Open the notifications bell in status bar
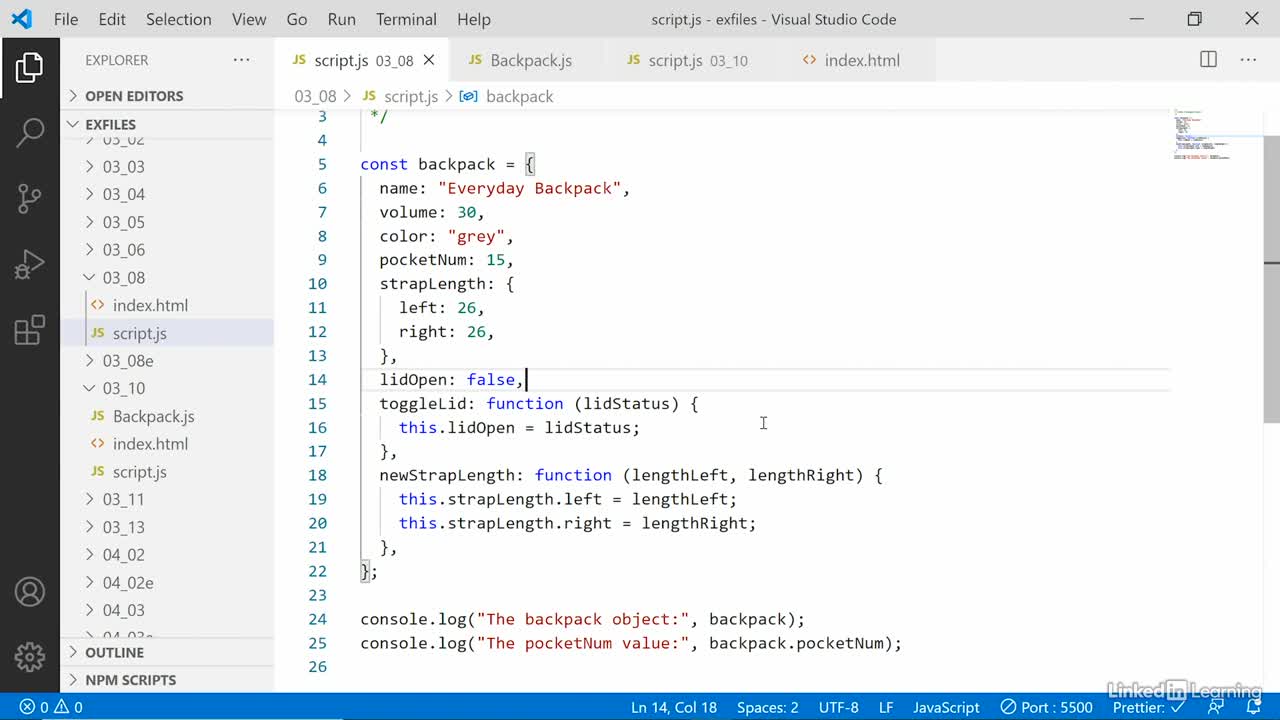 click(1256, 707)
